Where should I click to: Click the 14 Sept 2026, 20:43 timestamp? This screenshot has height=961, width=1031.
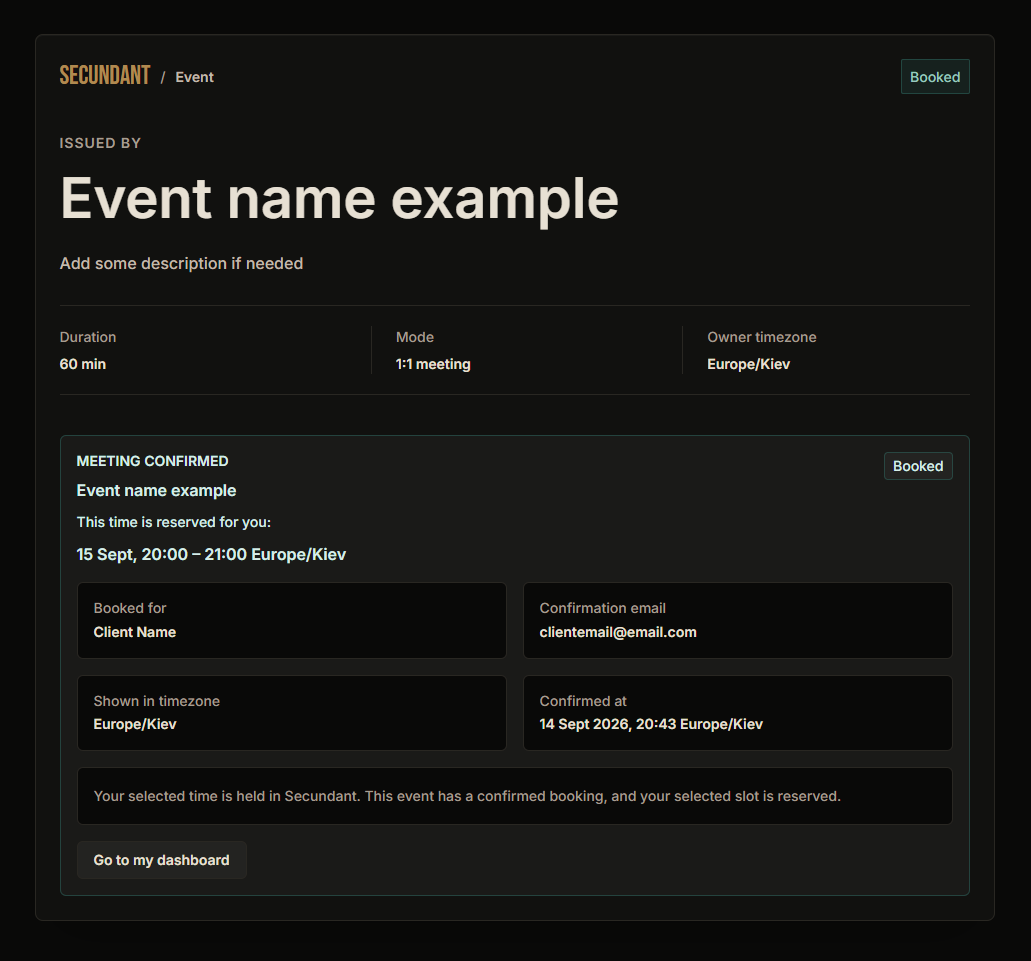[x=651, y=724]
